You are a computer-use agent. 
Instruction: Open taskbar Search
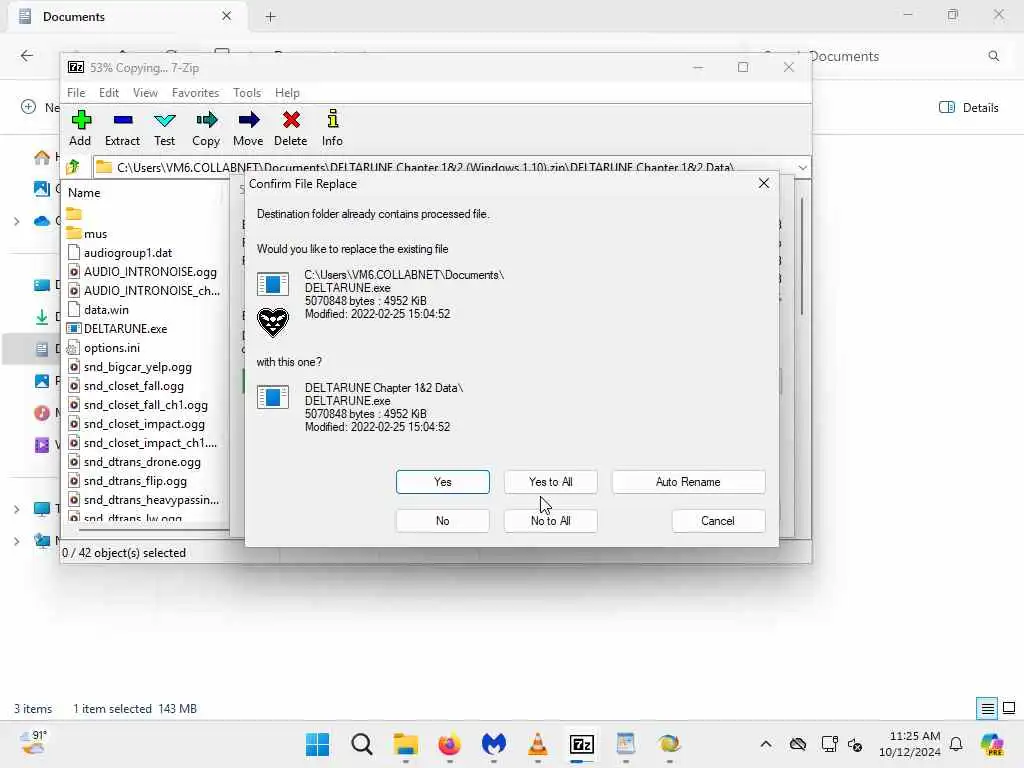(x=362, y=744)
